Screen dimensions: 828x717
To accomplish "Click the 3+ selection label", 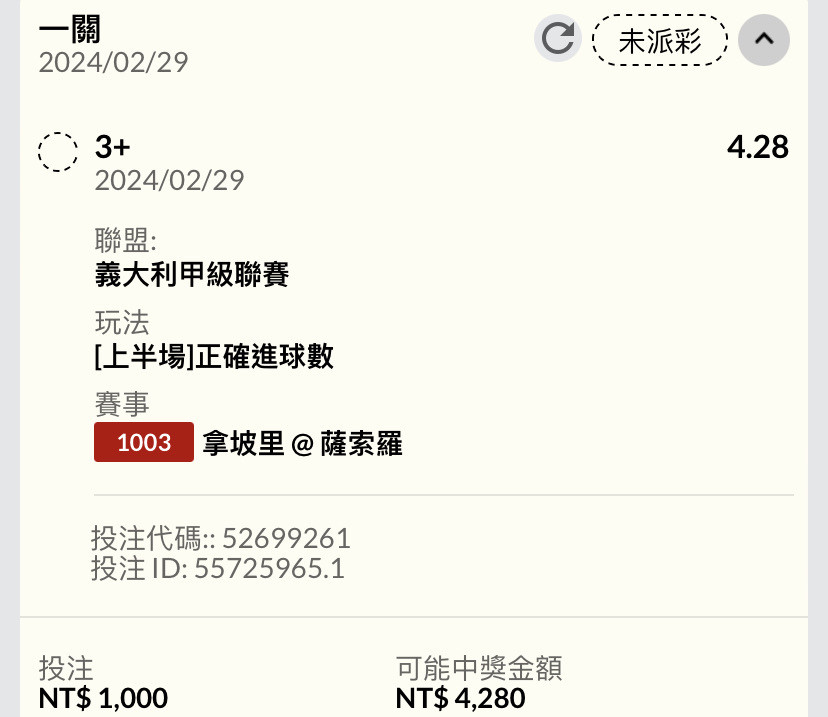I will coord(112,146).
